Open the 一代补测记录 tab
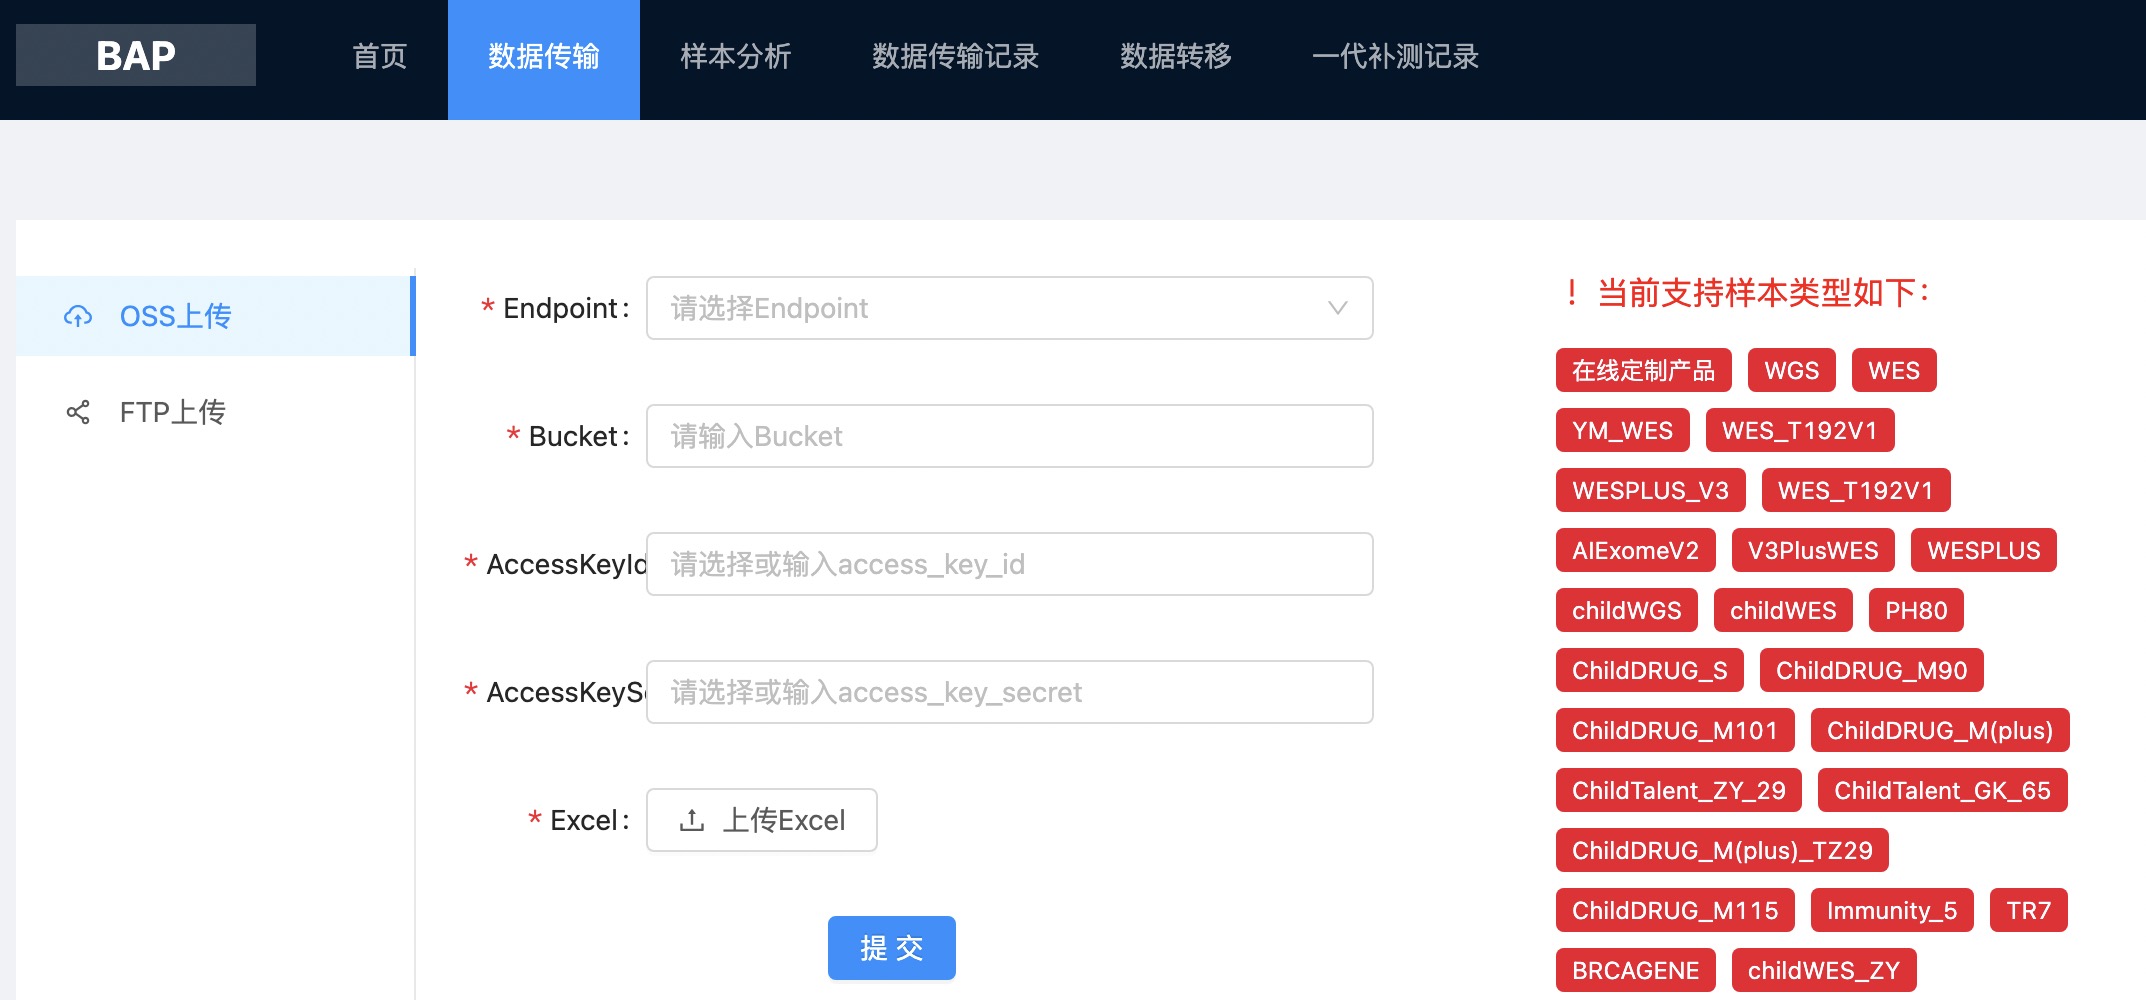This screenshot has height=1000, width=2146. (x=1396, y=56)
